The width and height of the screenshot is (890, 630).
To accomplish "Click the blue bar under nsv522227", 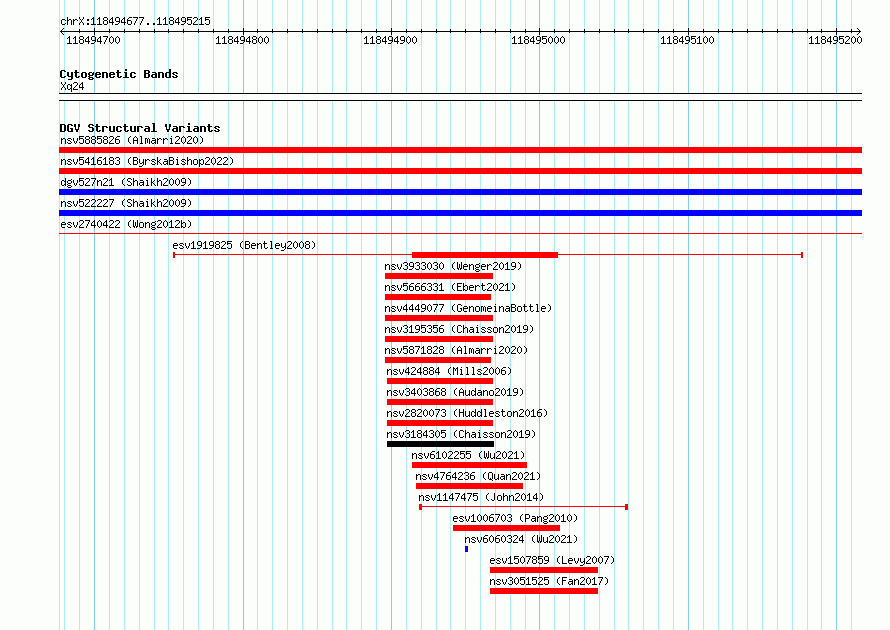I will tap(460, 213).
